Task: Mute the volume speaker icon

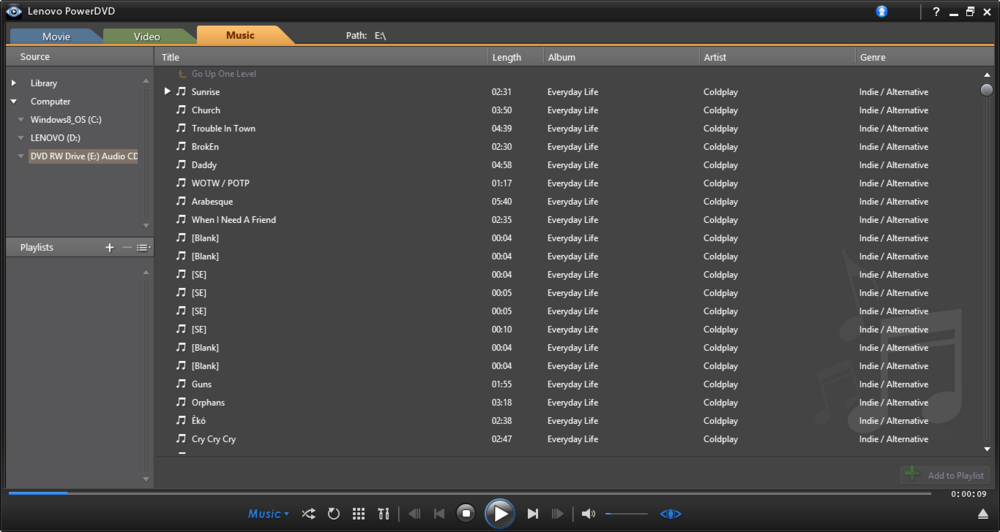Action: (x=588, y=514)
